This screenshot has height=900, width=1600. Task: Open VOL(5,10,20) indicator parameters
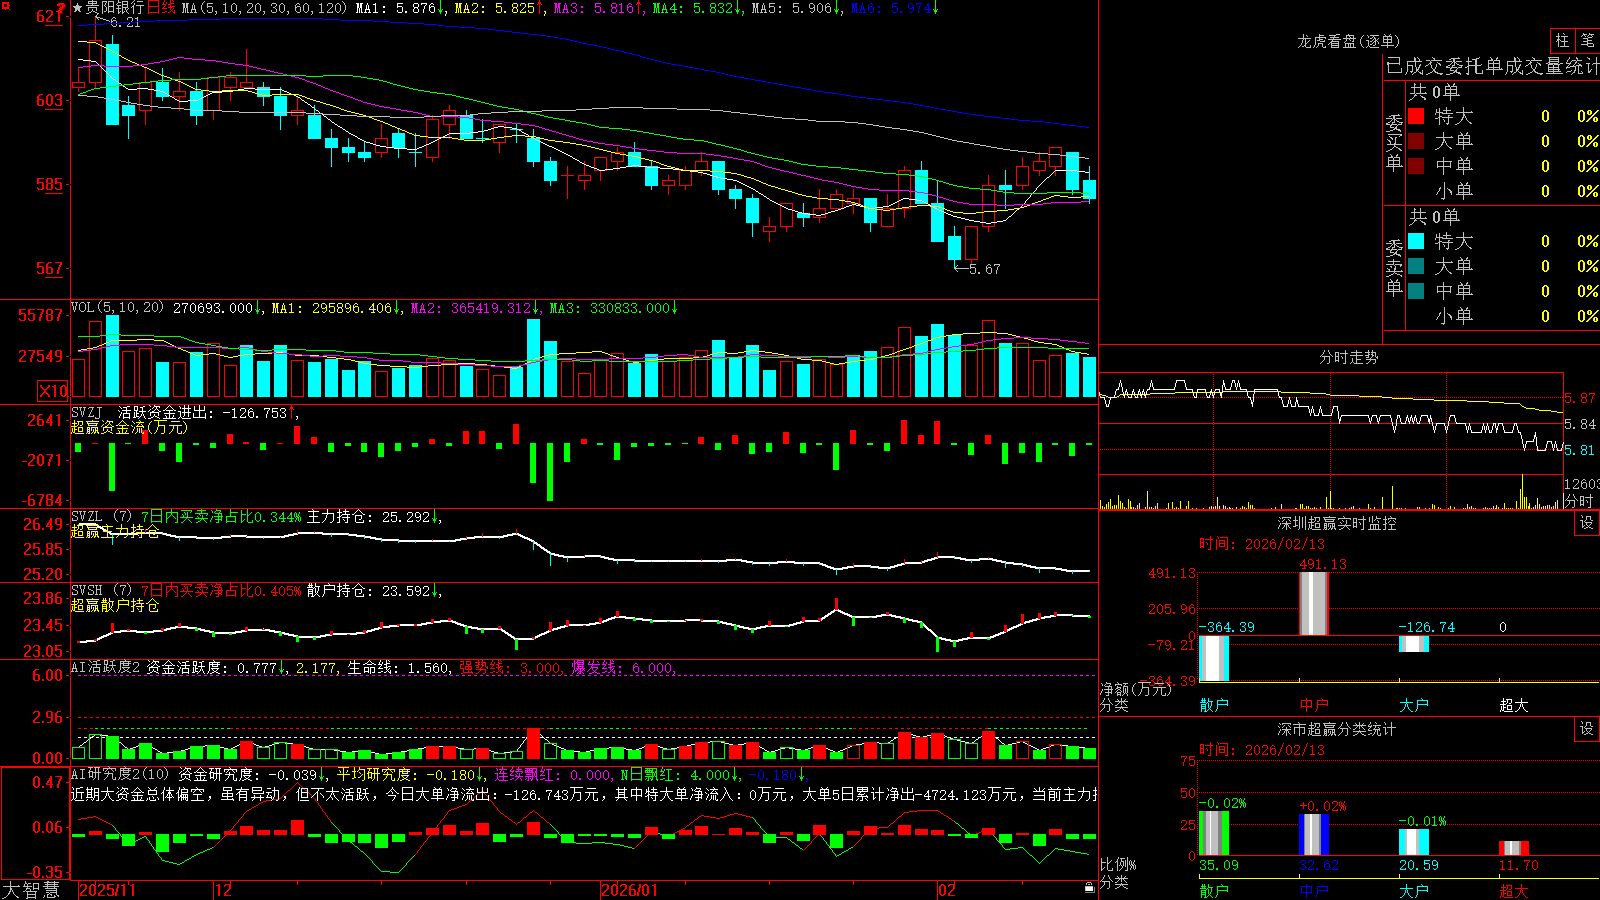point(117,308)
